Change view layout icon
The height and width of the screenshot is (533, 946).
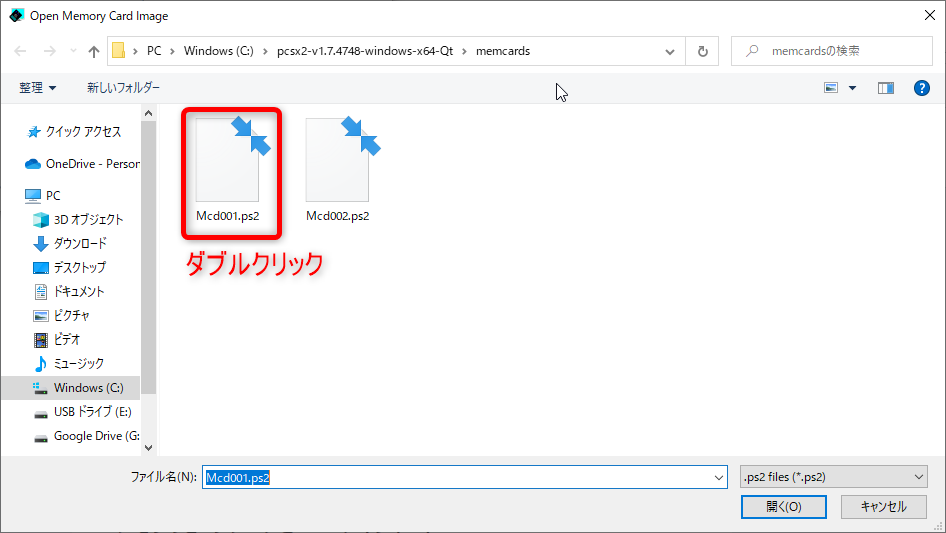point(831,88)
